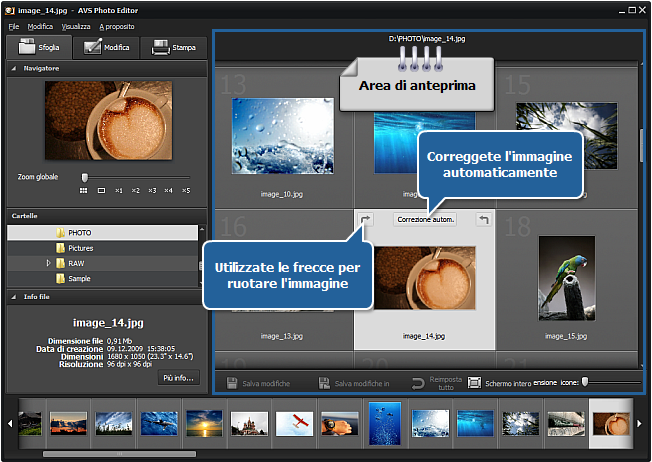The height and width of the screenshot is (462, 652).
Task: Click the Schermo intero icon
Action: click(x=474, y=383)
